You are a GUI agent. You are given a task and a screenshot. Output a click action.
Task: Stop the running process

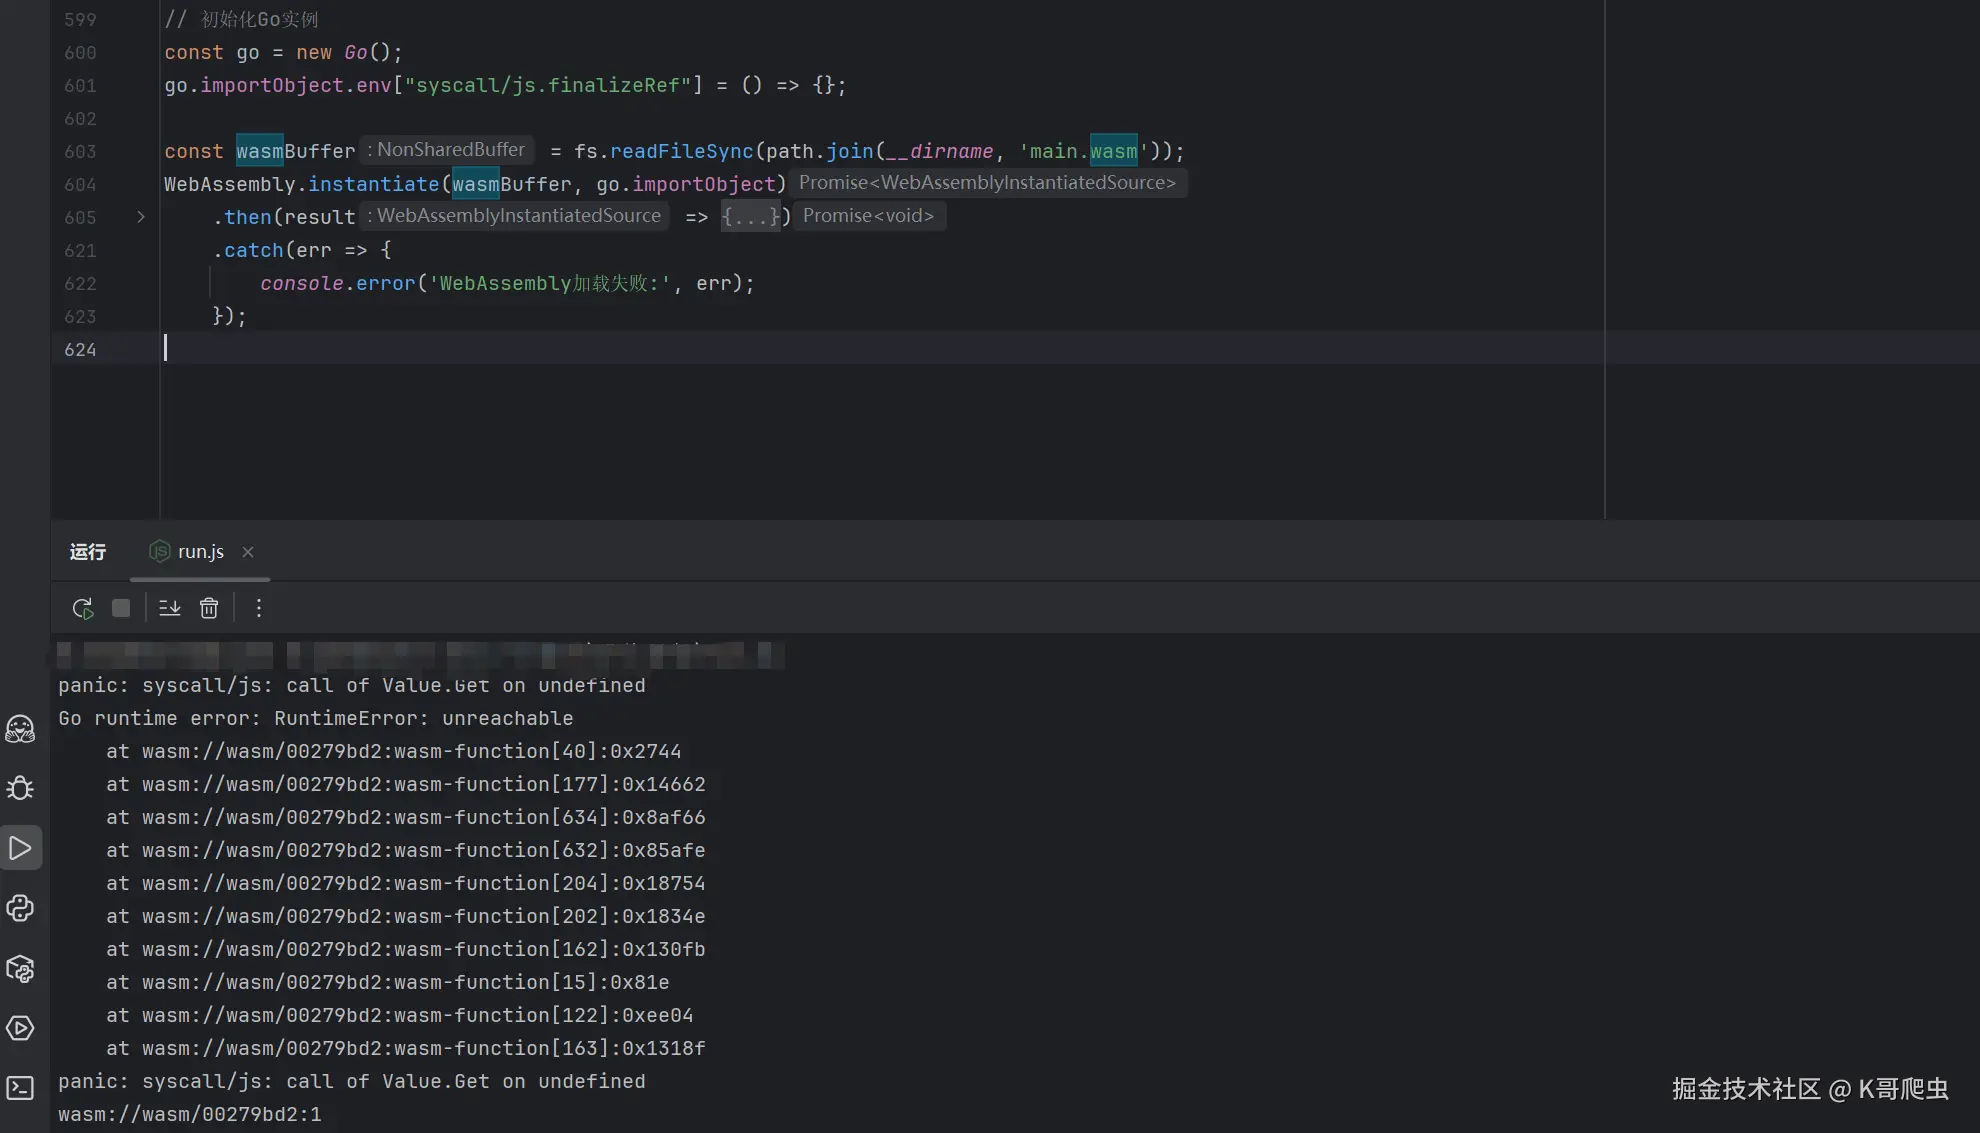(121, 608)
